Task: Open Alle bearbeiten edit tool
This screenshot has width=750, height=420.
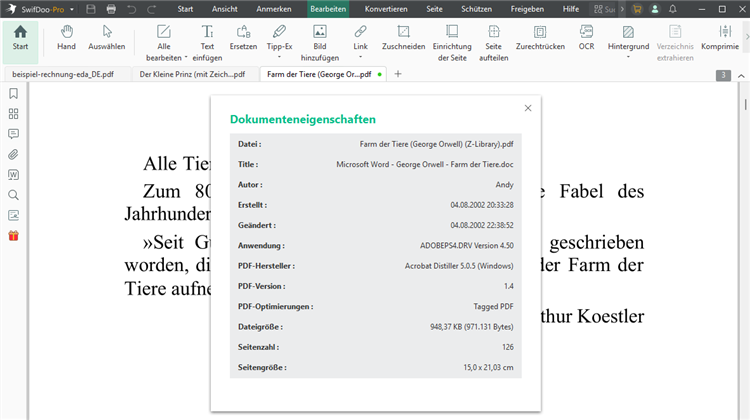Action: 164,43
